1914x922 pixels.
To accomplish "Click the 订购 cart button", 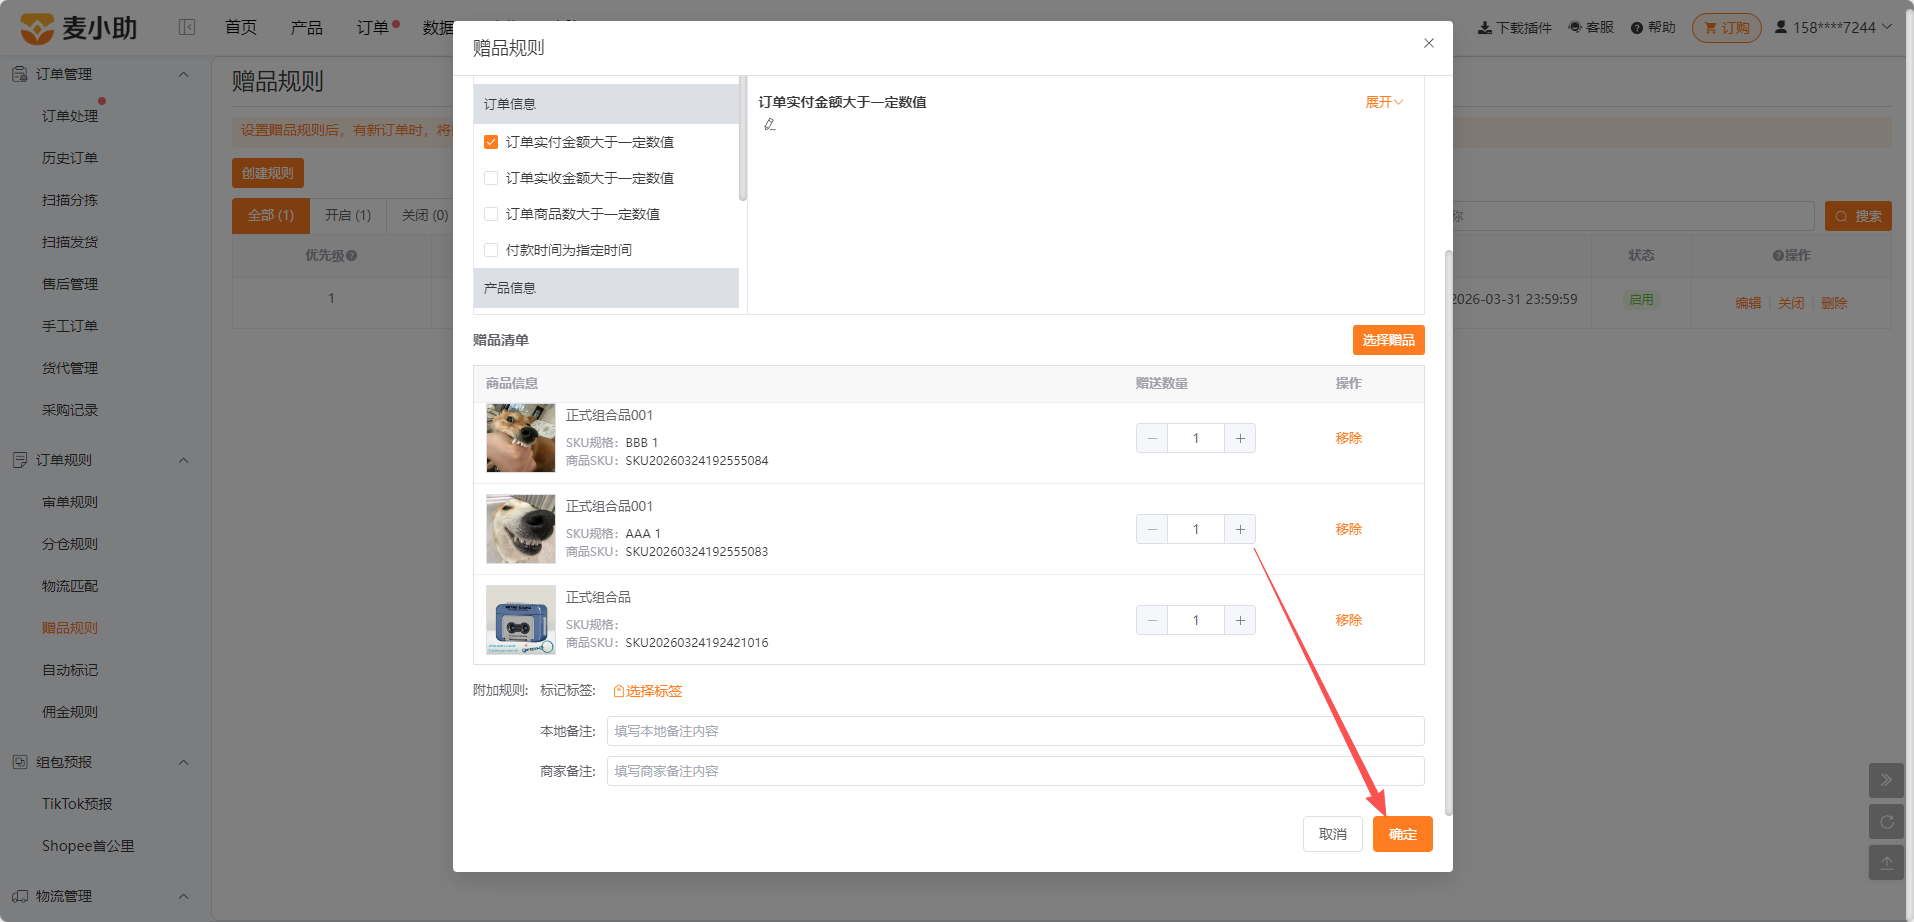I will pos(1727,28).
